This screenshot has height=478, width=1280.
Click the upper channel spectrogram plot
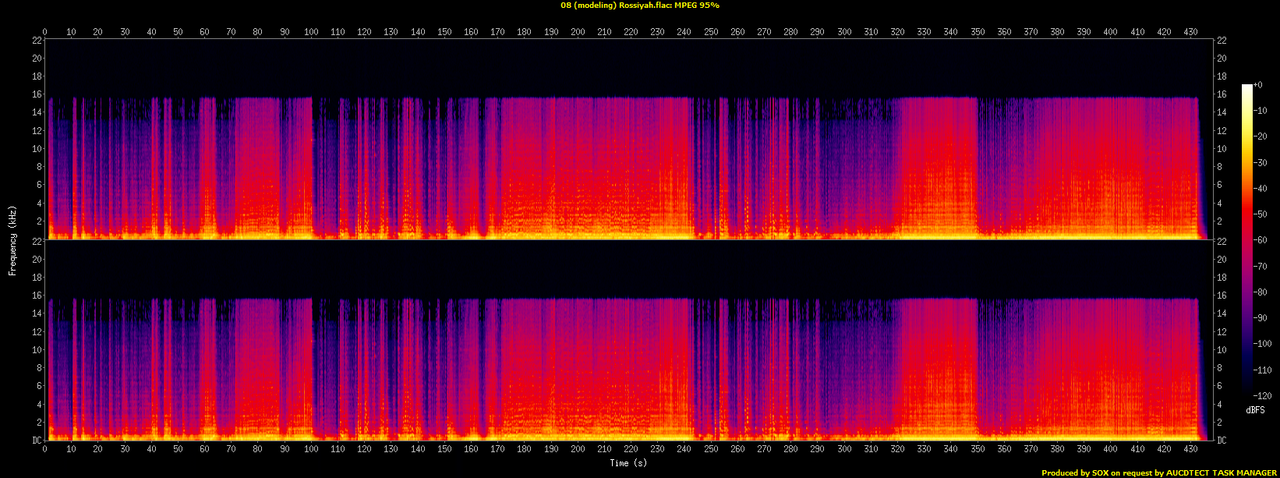click(628, 139)
